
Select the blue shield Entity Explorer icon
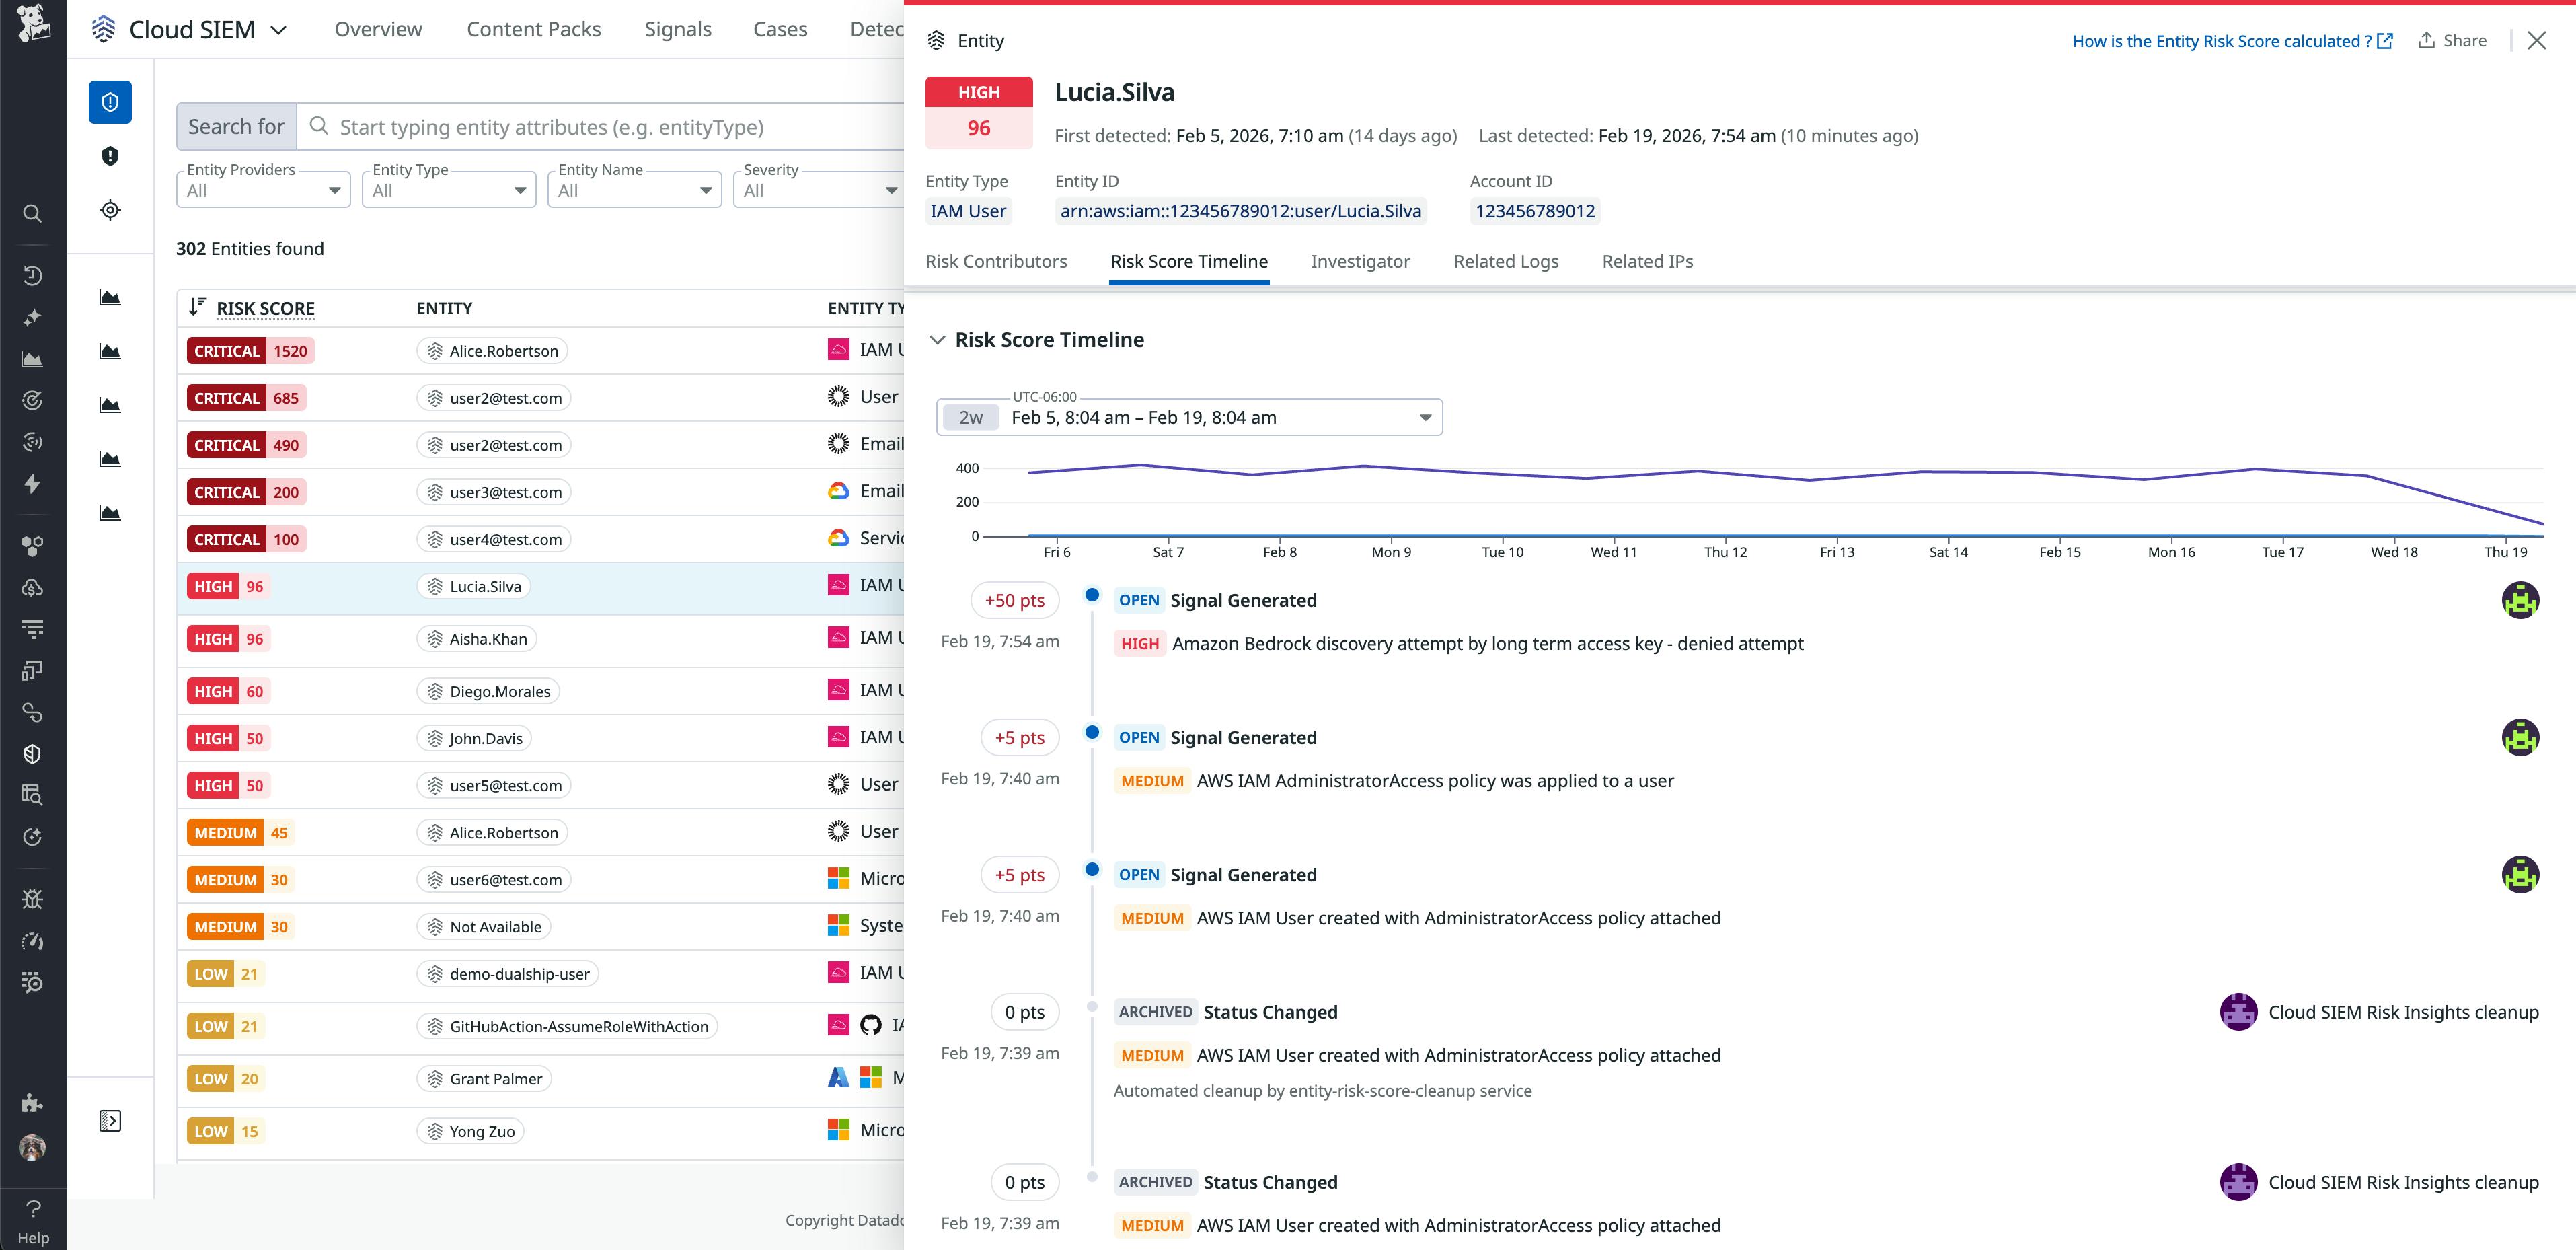tap(109, 101)
